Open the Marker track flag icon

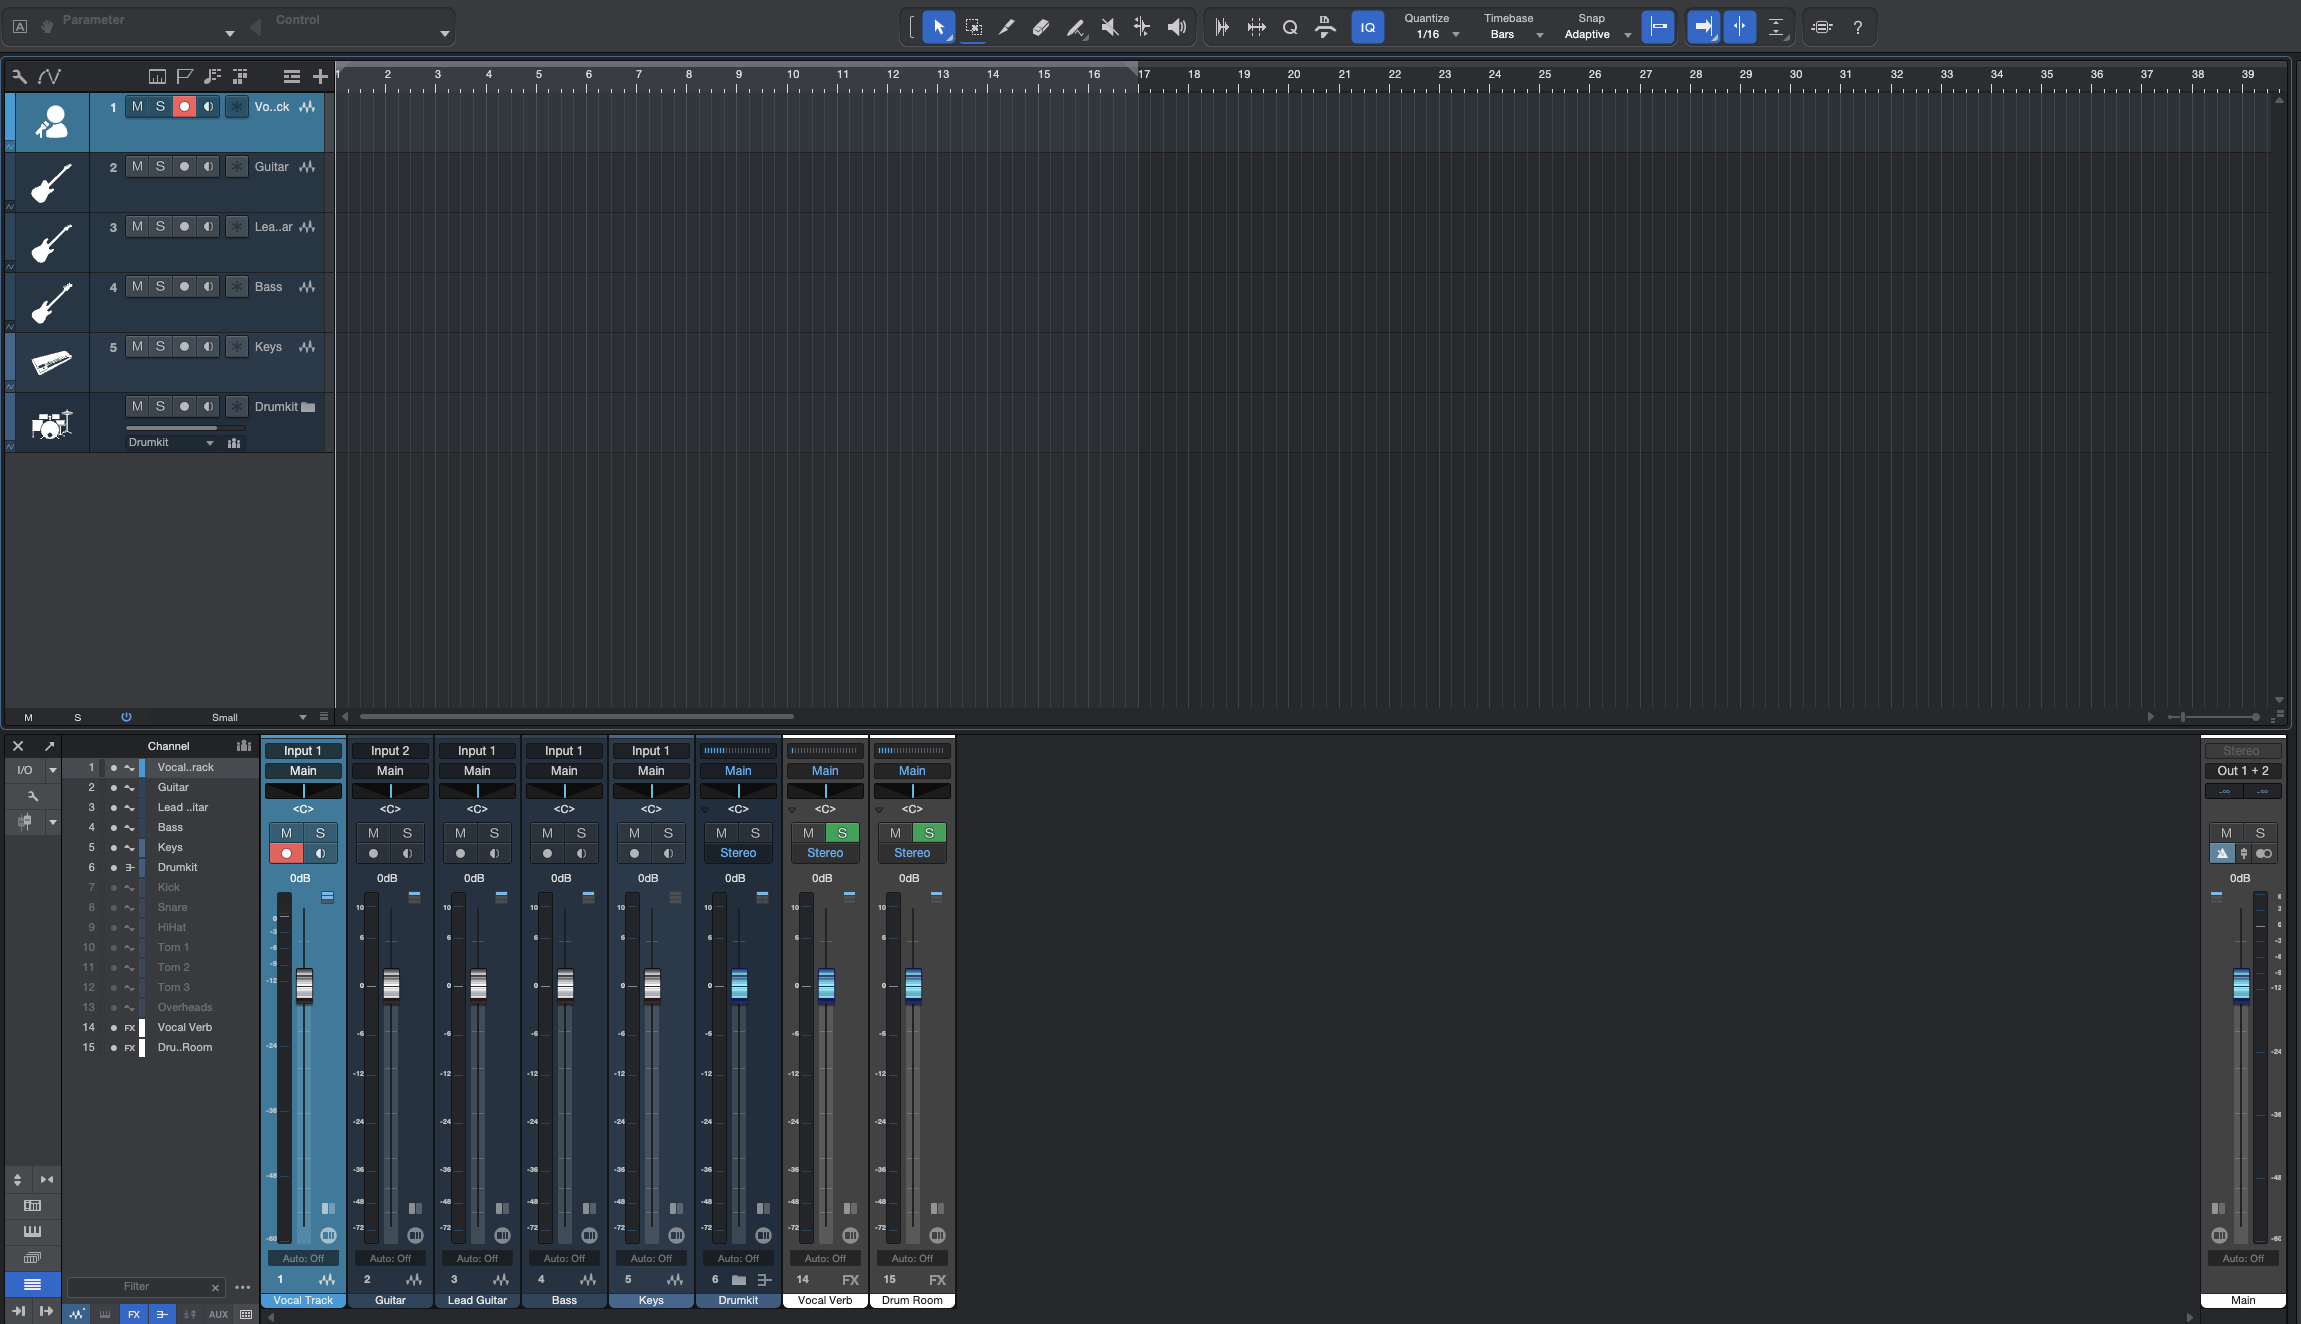click(185, 76)
